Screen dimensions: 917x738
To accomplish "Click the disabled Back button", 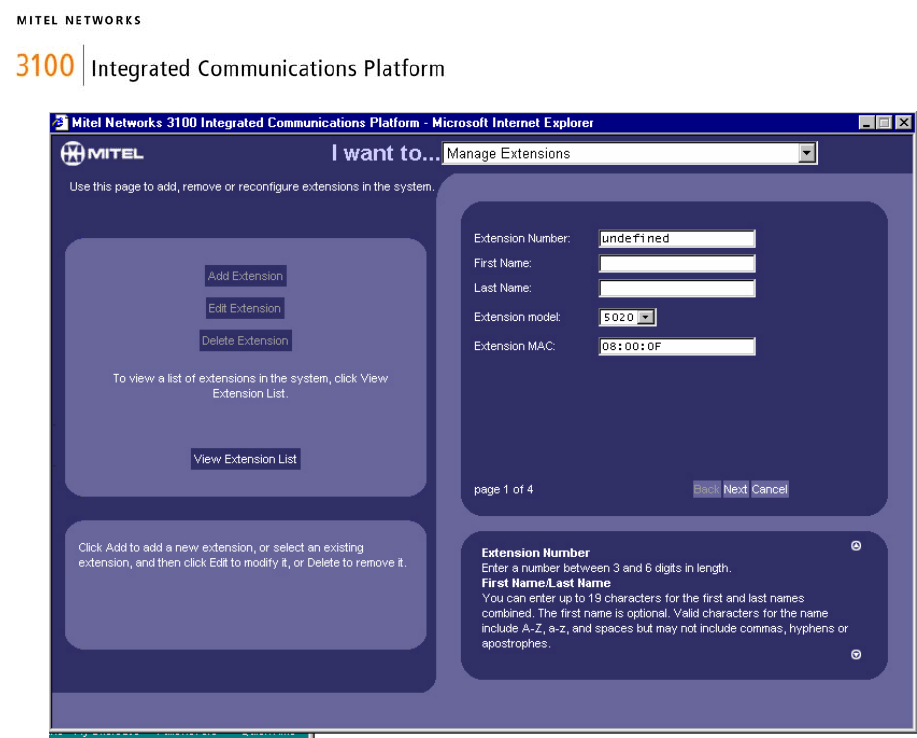I will (706, 489).
